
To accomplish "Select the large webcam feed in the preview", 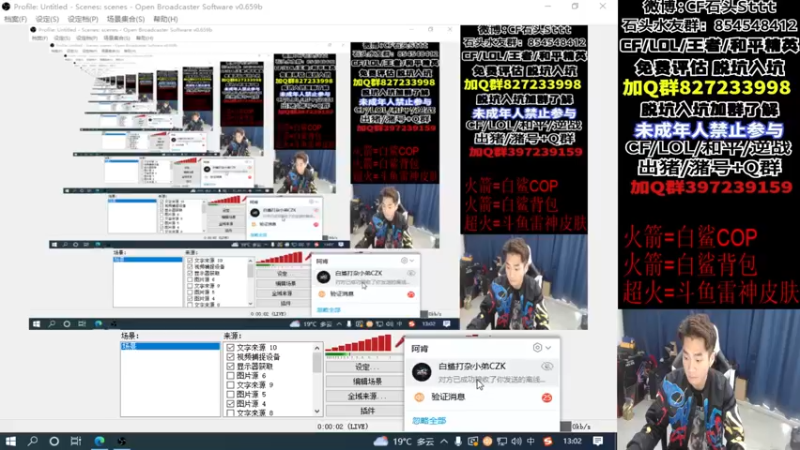I will tap(709, 380).
